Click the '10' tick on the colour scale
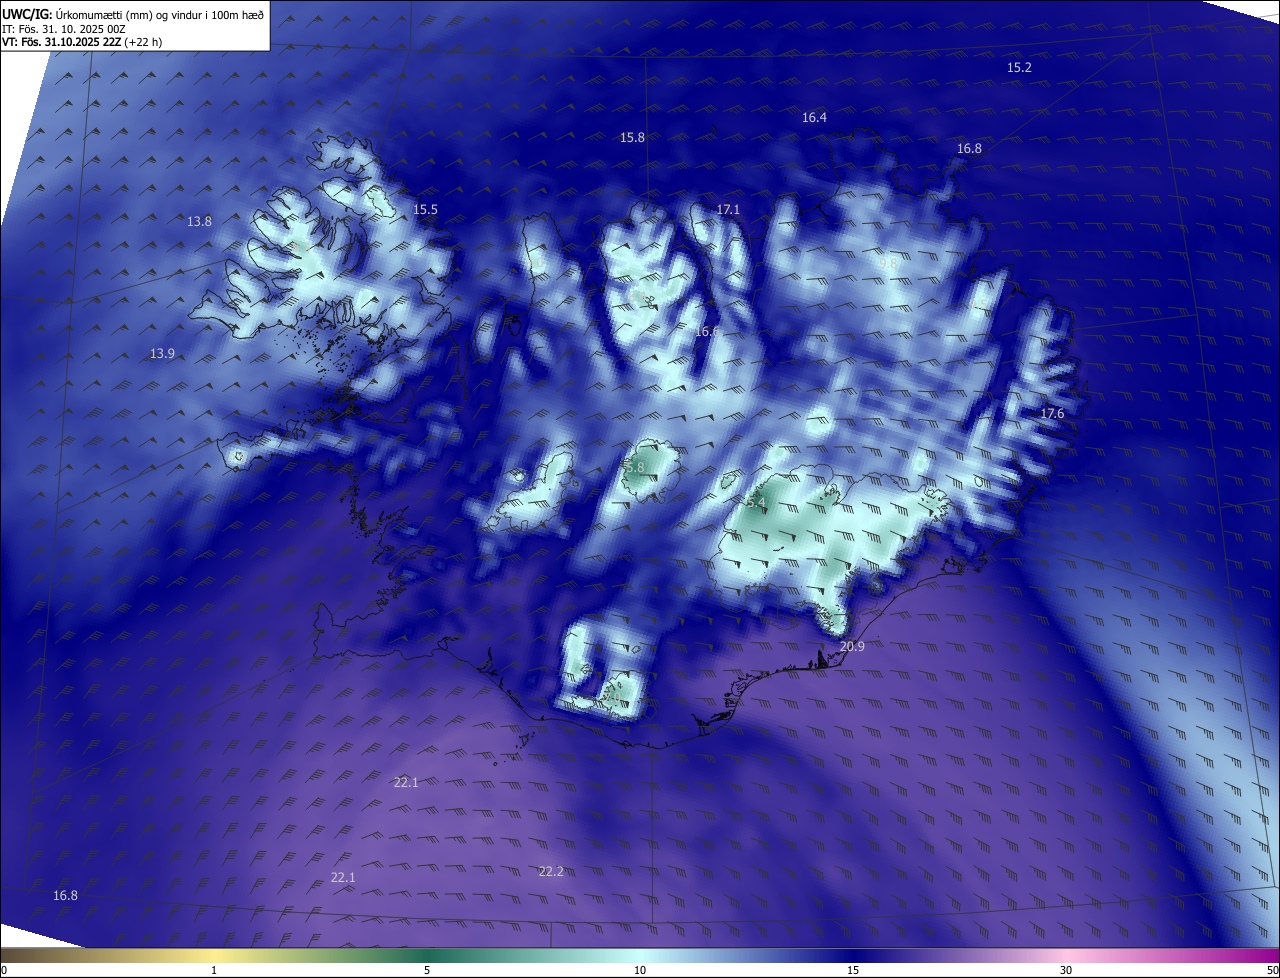The width and height of the screenshot is (1280, 978). click(640, 971)
